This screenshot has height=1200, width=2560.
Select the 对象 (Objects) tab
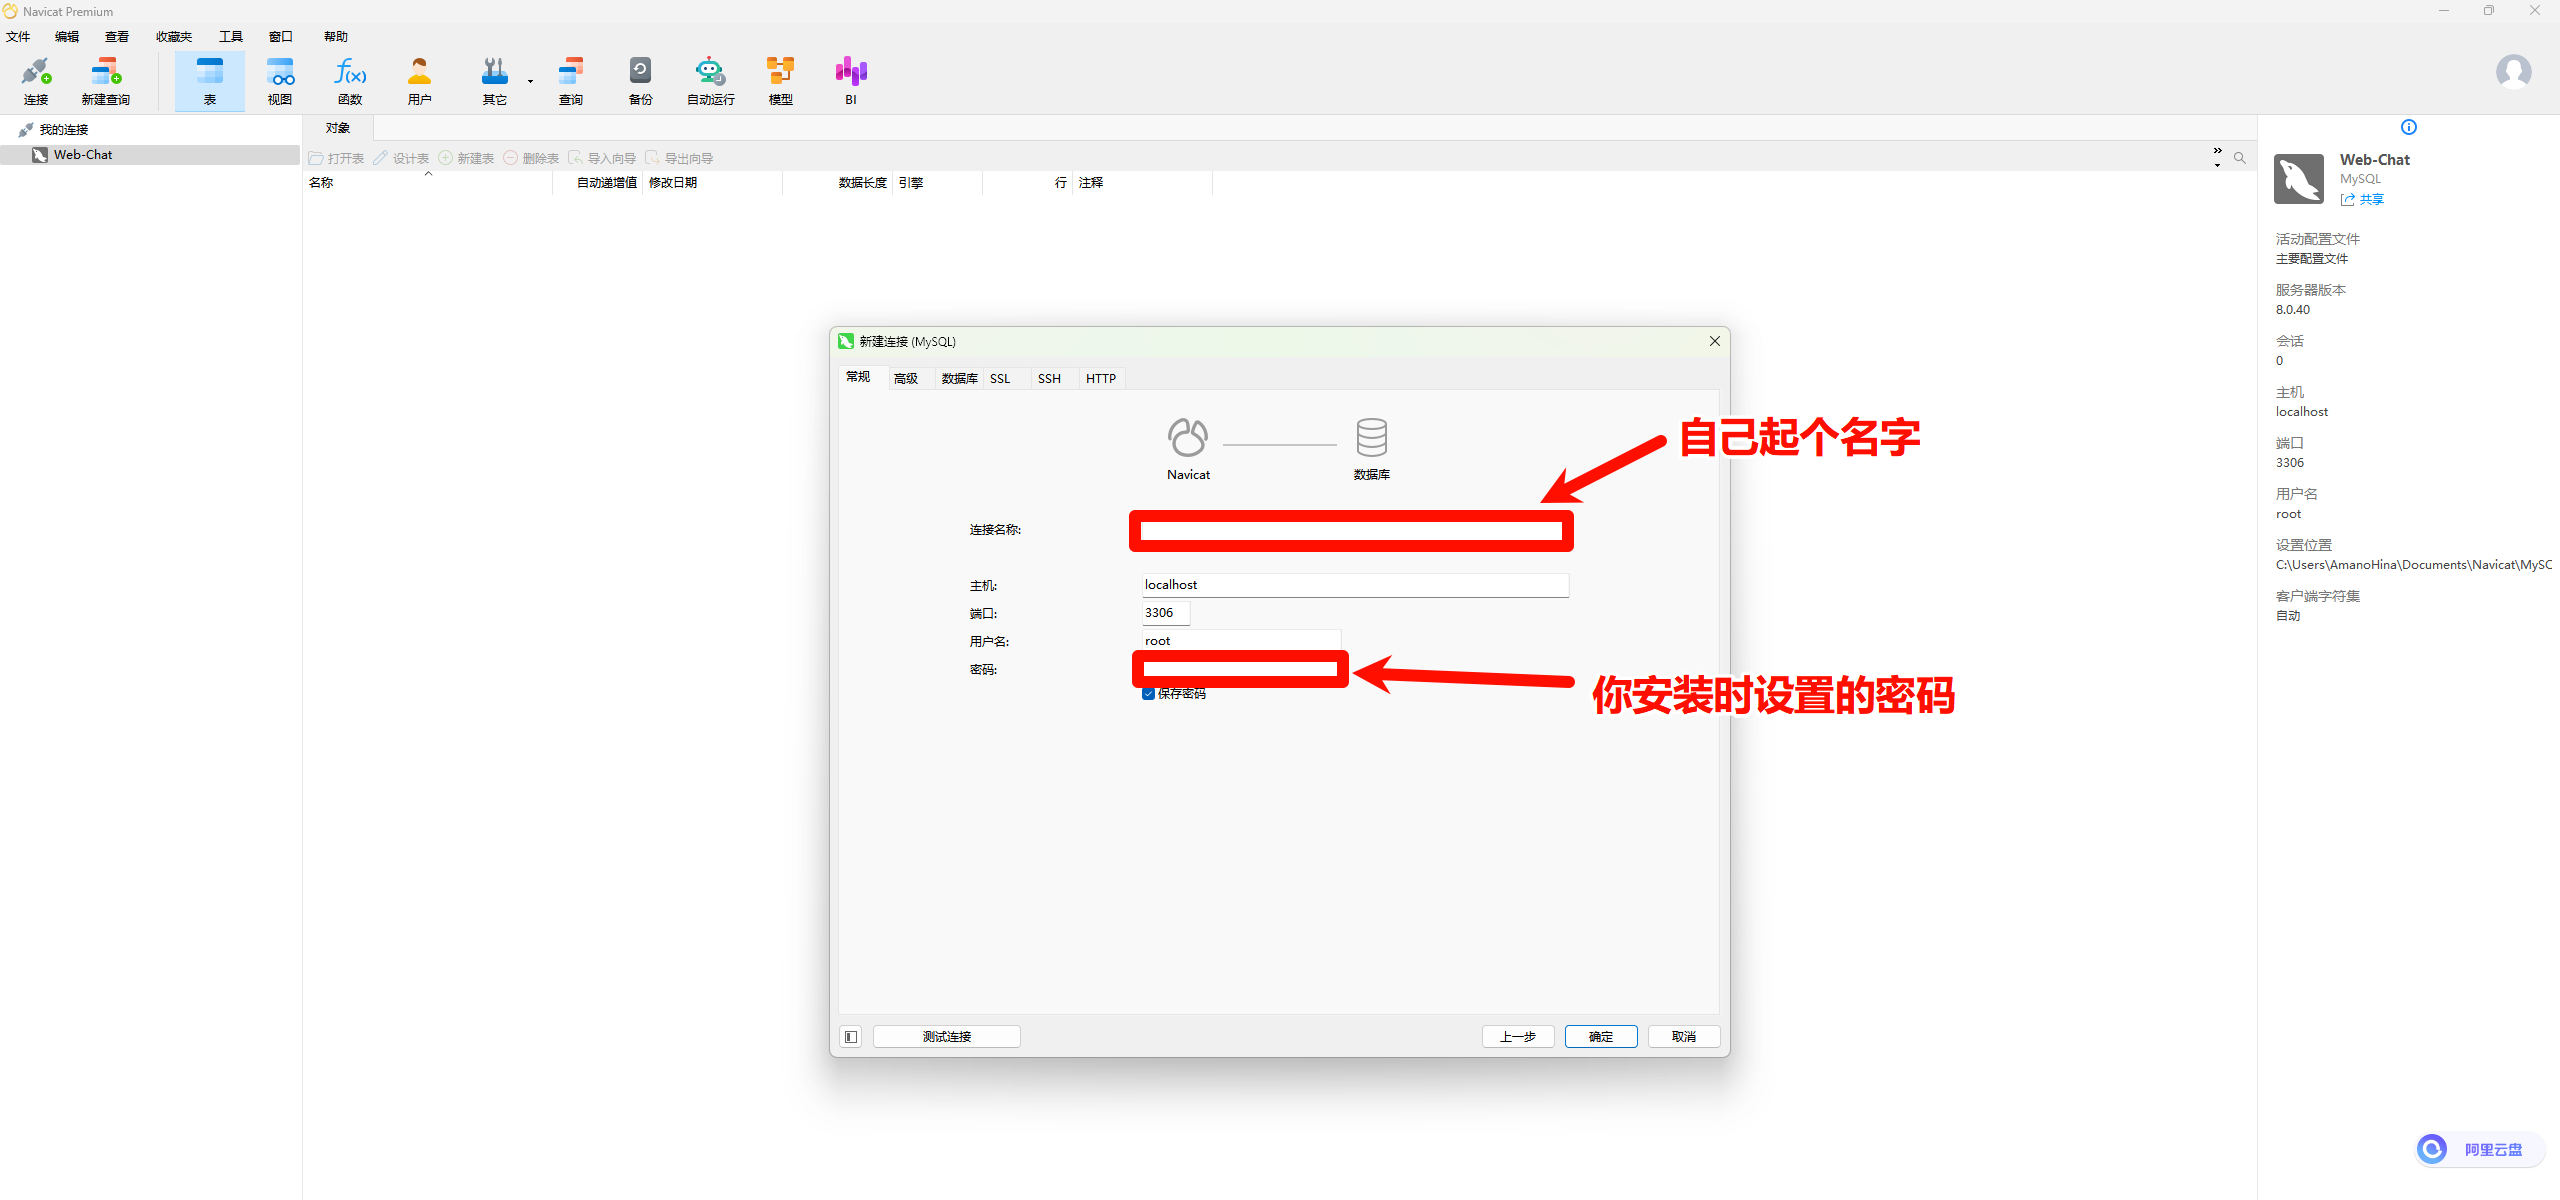pyautogui.click(x=338, y=128)
